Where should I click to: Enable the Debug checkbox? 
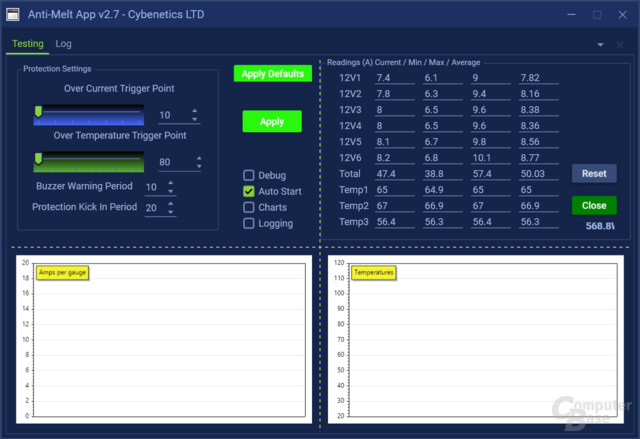[249, 175]
